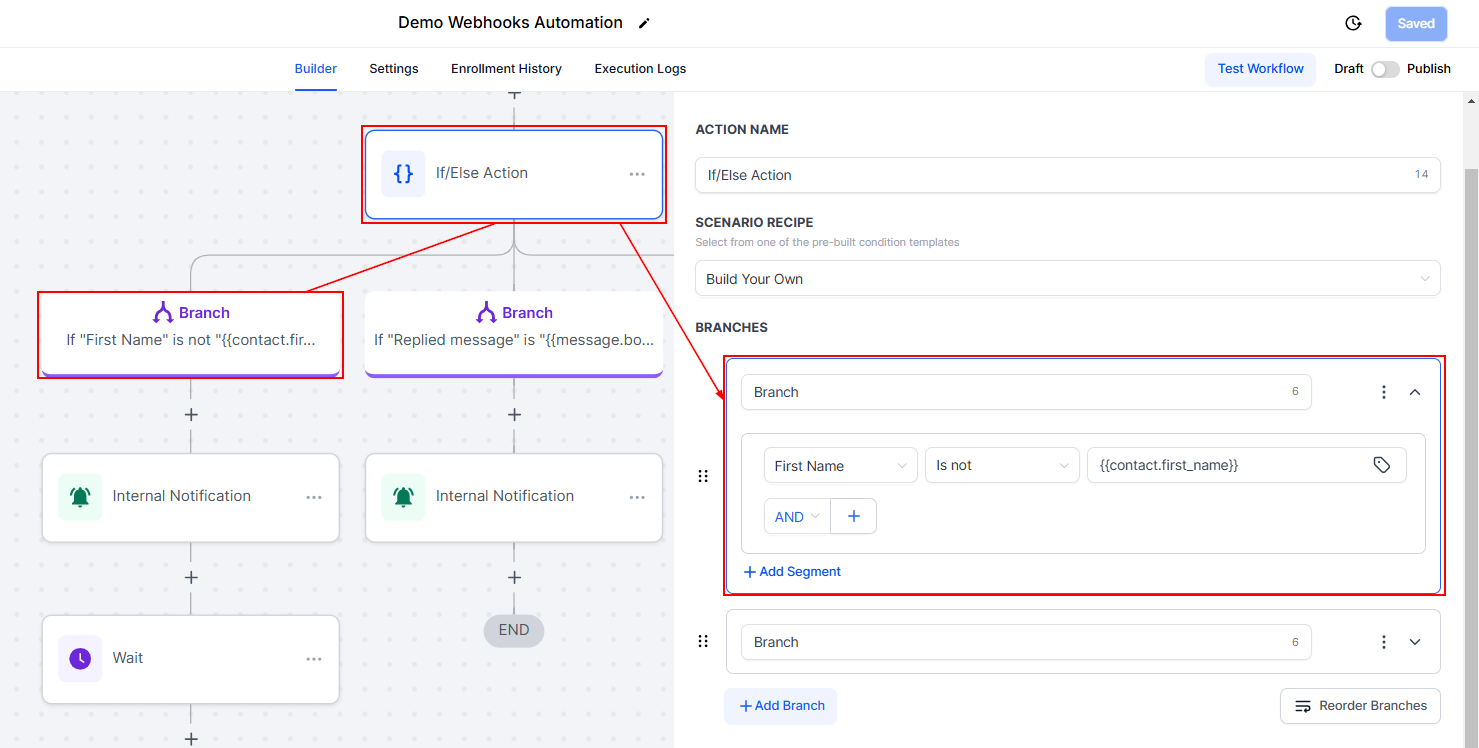Open the If/Else Action node options menu
Screen dimensions: 1479x748
click(637, 174)
